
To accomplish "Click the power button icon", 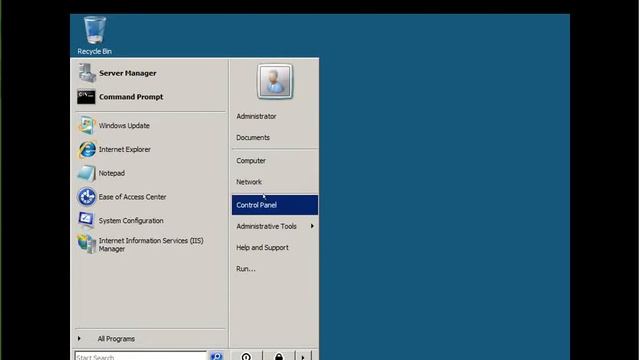I will coord(246,356).
